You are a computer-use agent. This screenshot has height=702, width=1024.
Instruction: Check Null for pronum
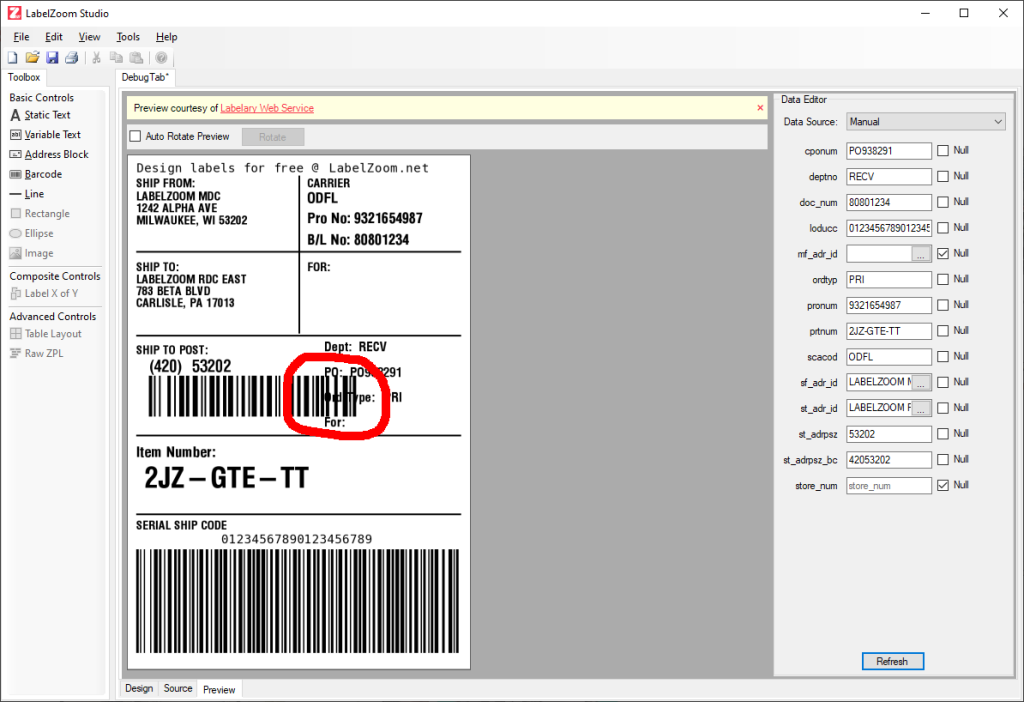[x=943, y=305]
